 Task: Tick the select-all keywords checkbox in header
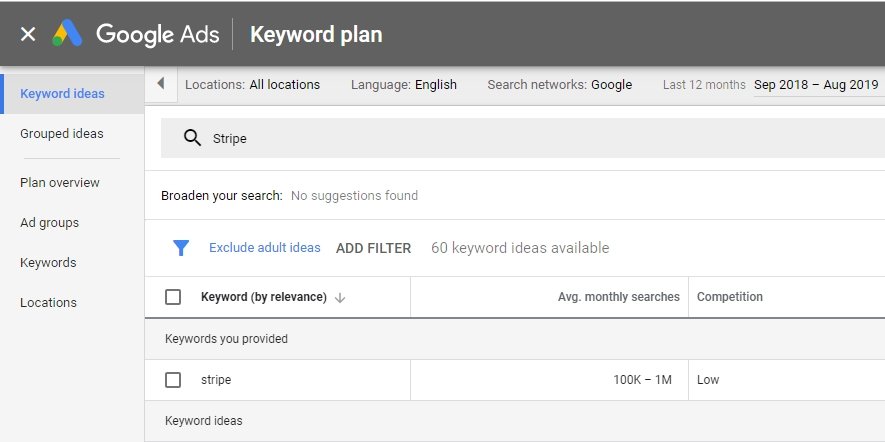click(173, 297)
